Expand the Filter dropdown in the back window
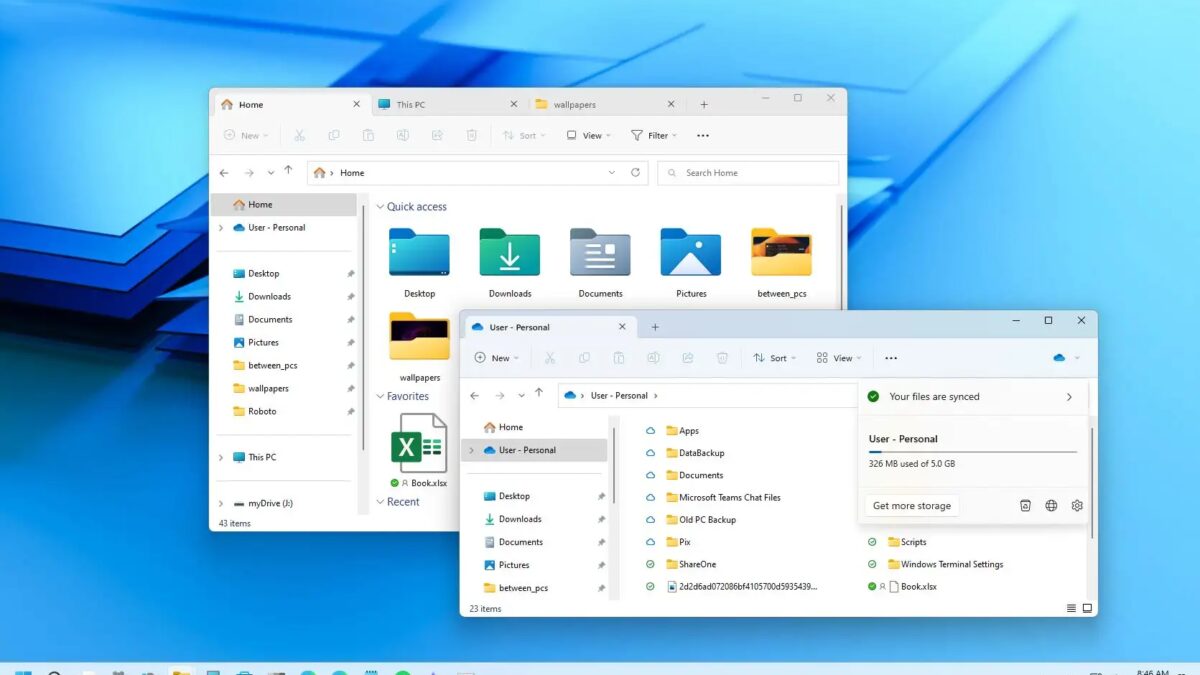 654,135
